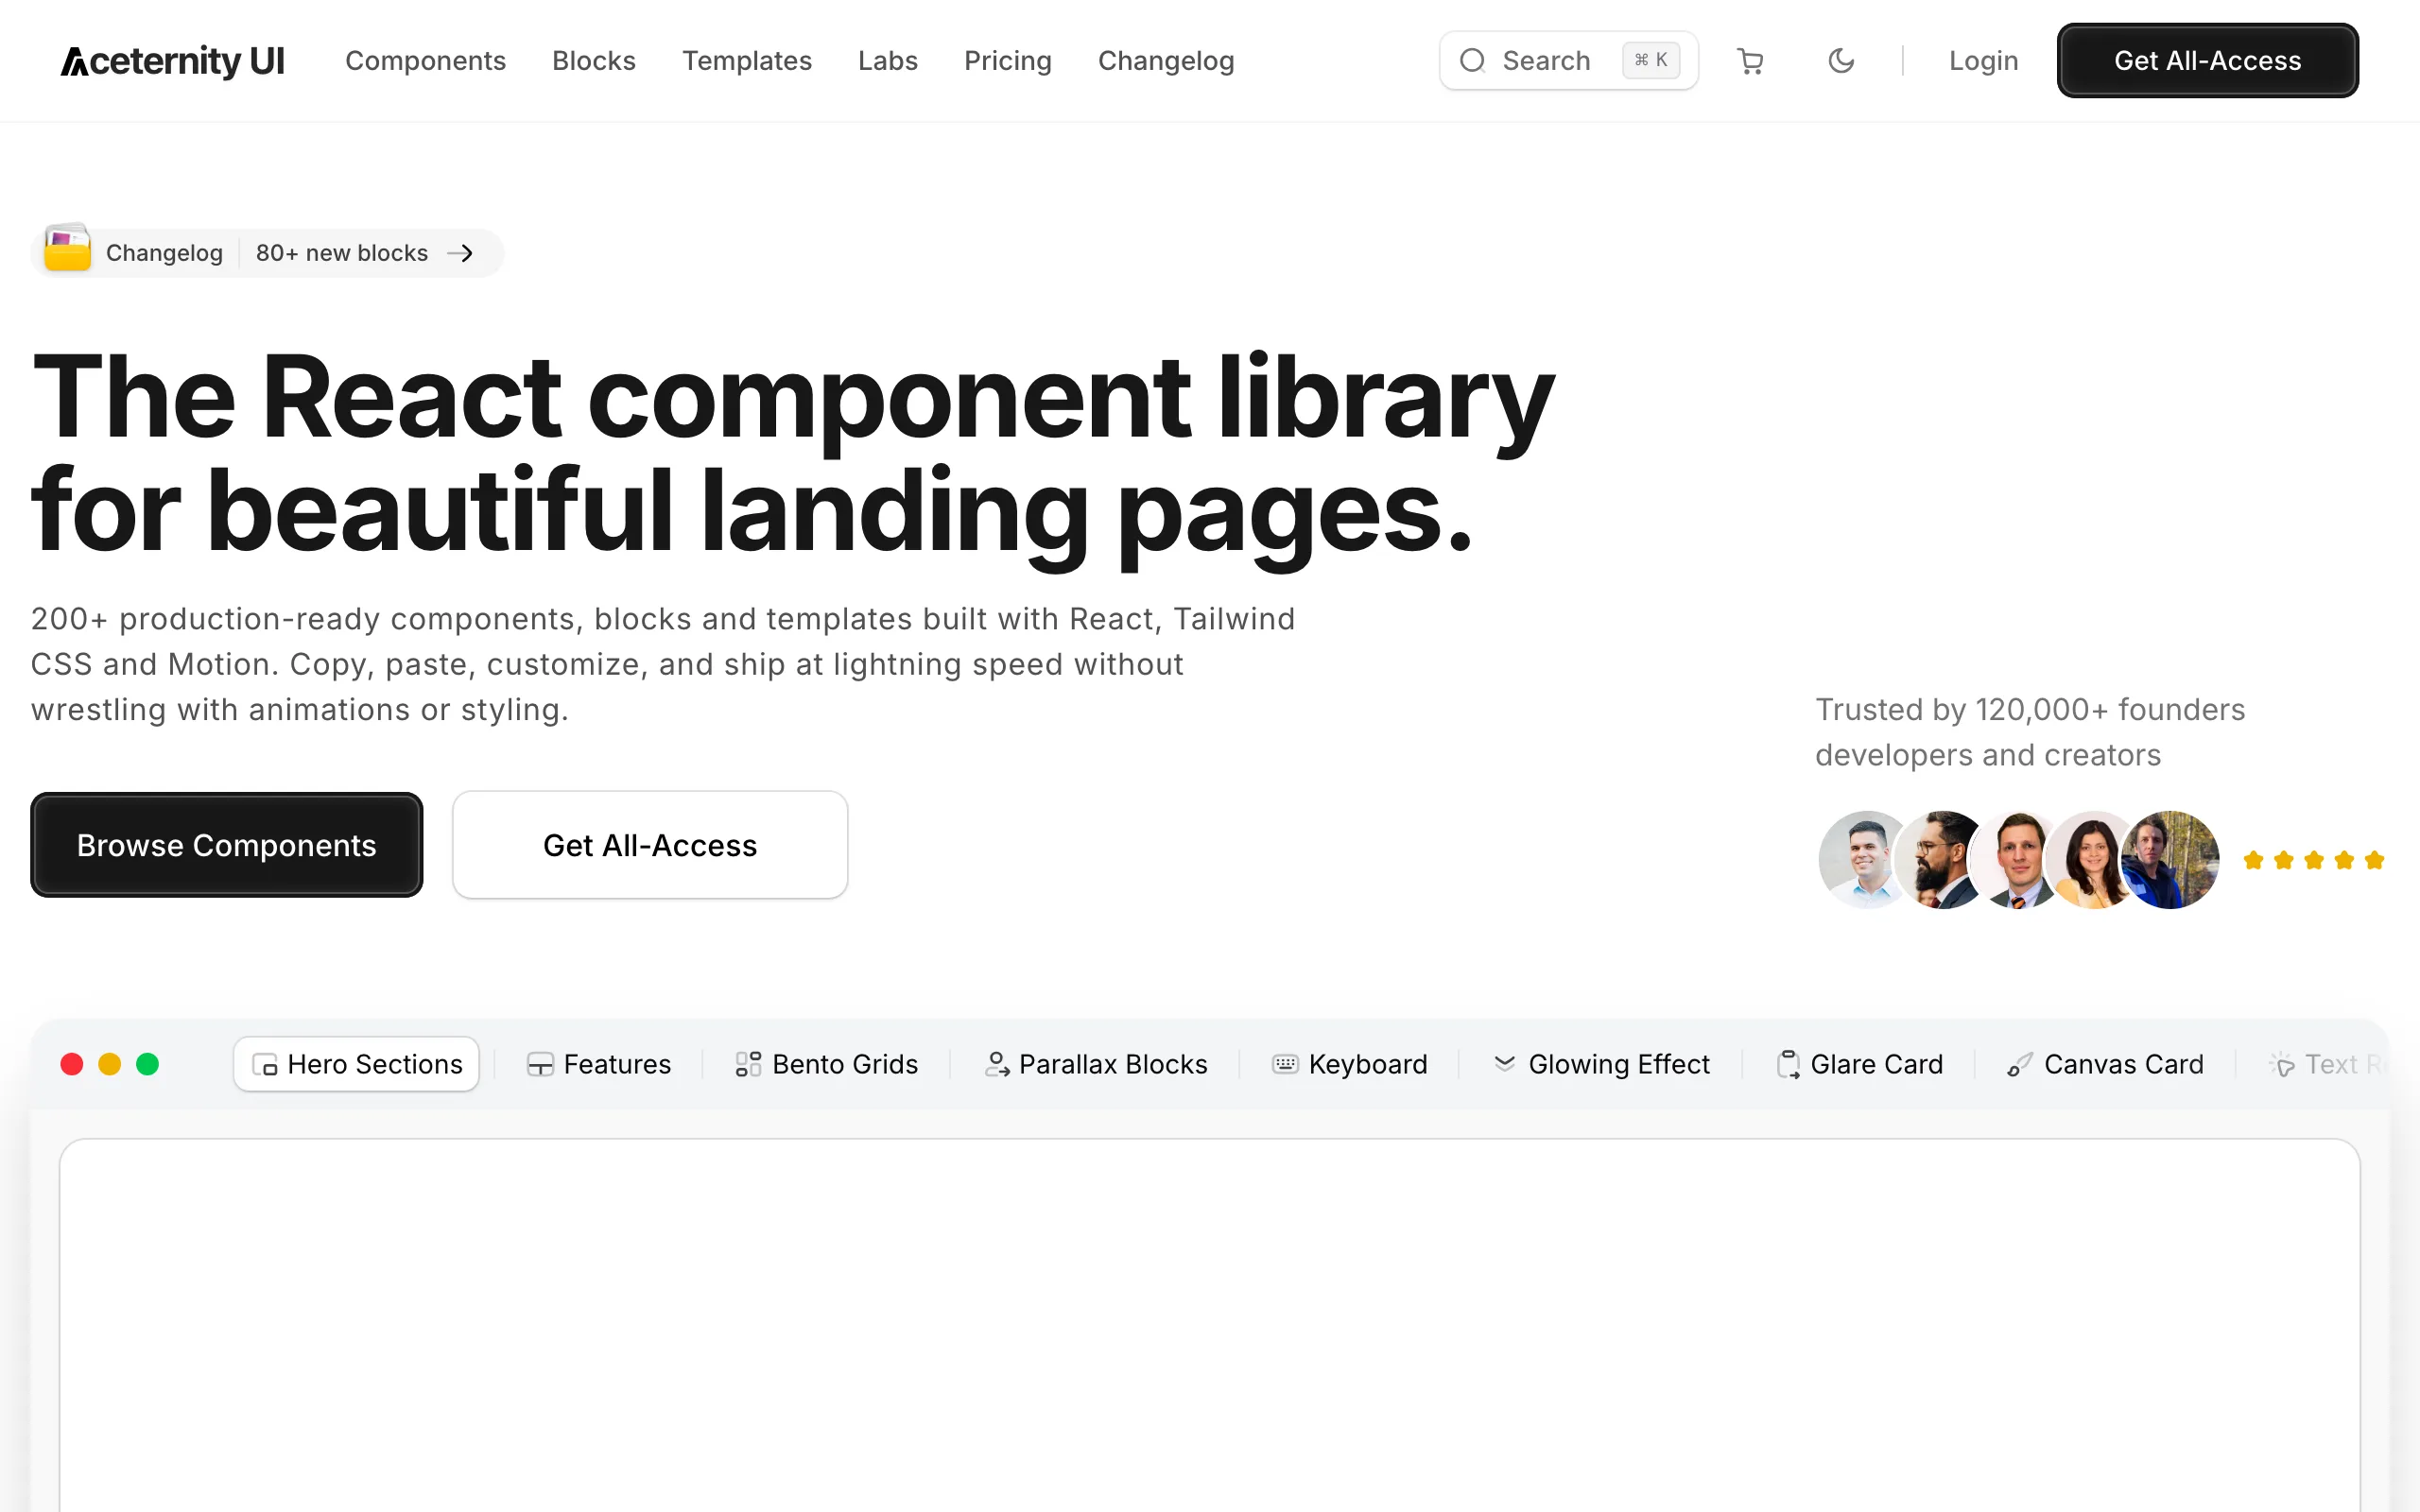Navigate to the Pricing page
2420x1512 pixels.
click(1008, 61)
